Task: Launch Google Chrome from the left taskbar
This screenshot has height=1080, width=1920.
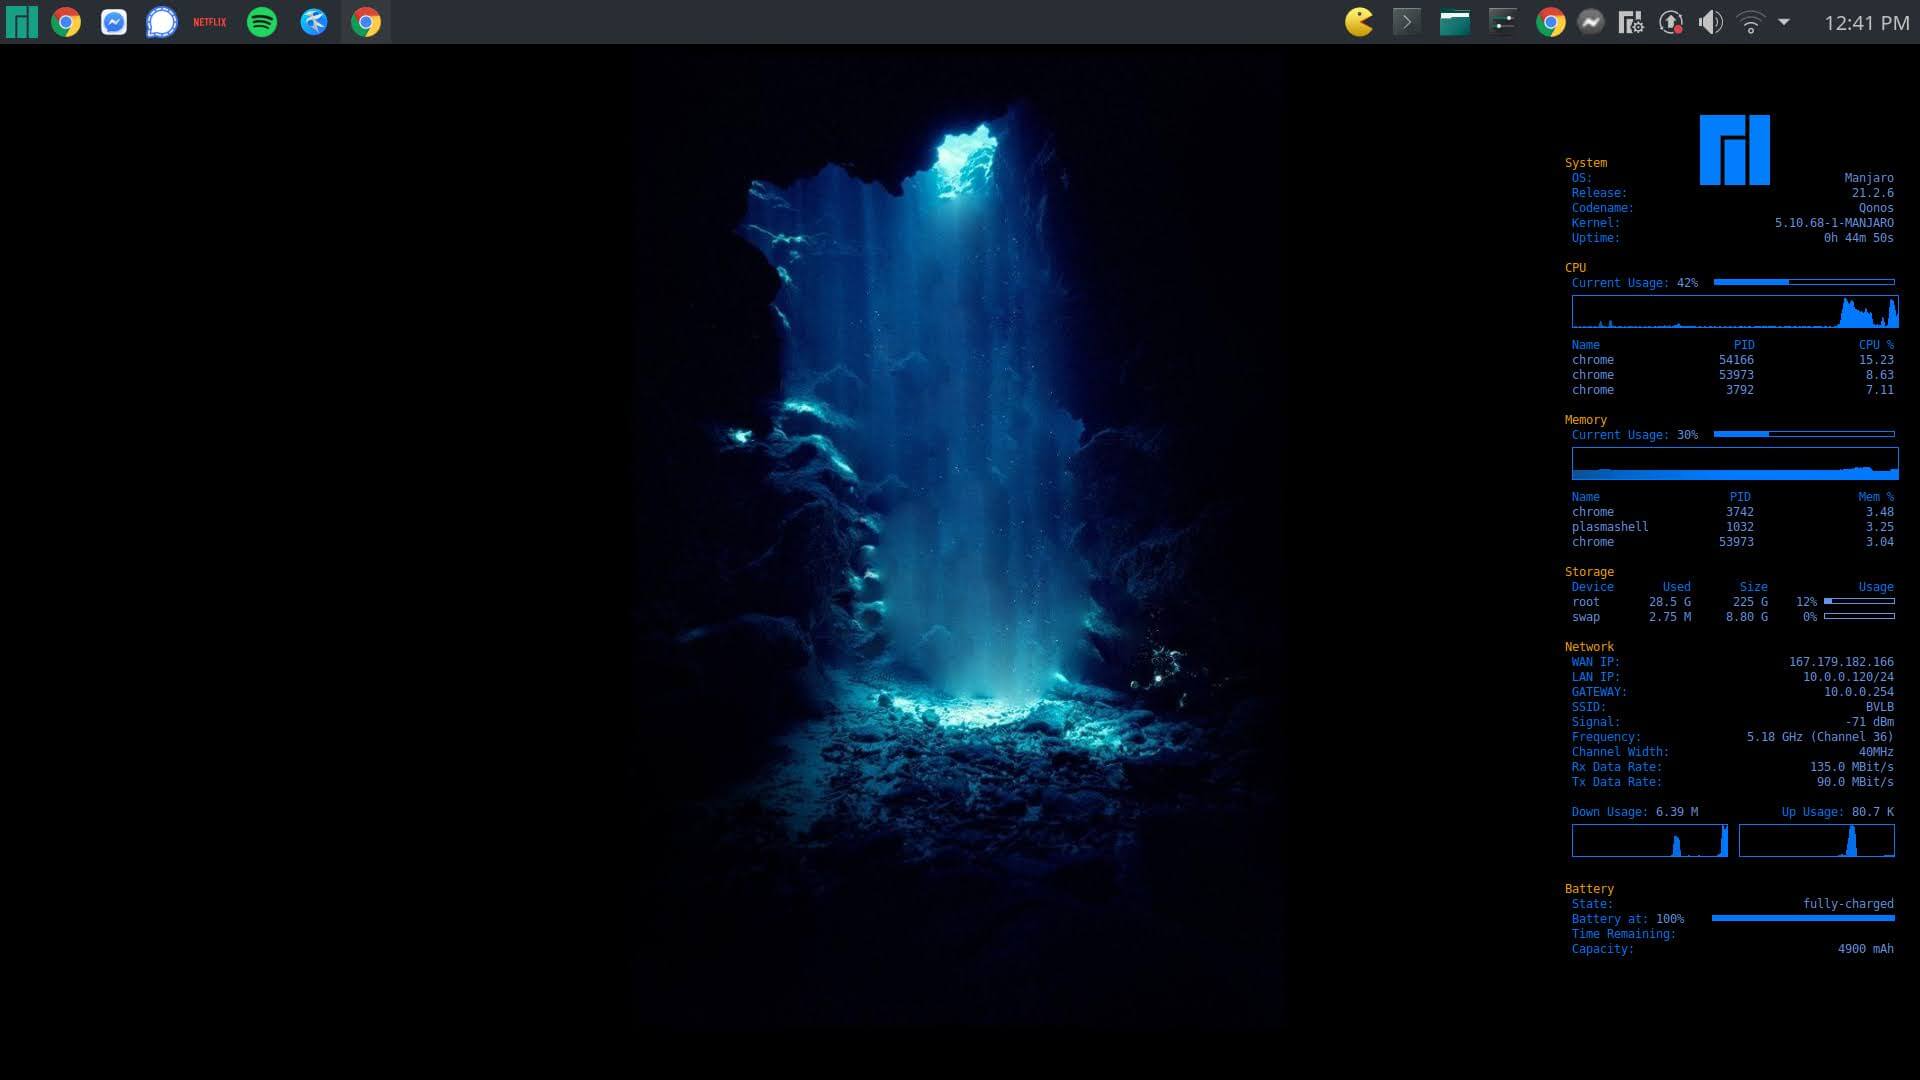Action: coord(66,22)
